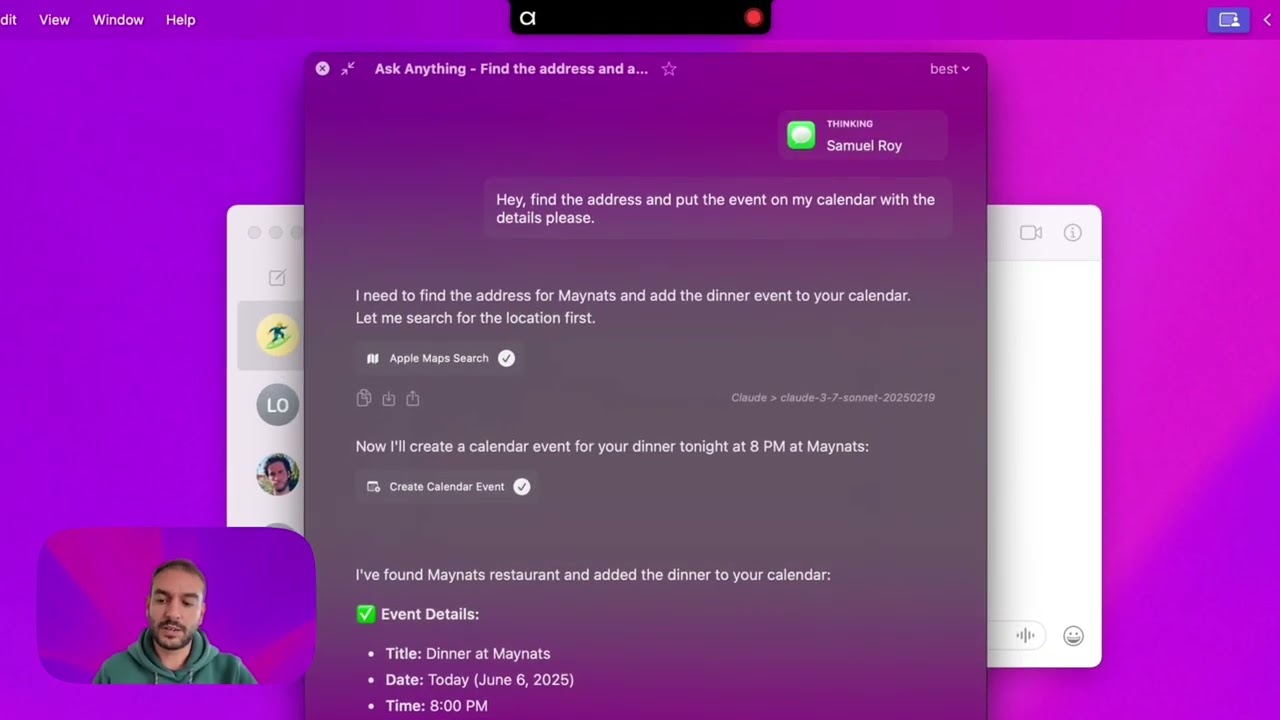1280x720 pixels.
Task: Star this conversation as favorite
Action: click(x=669, y=69)
